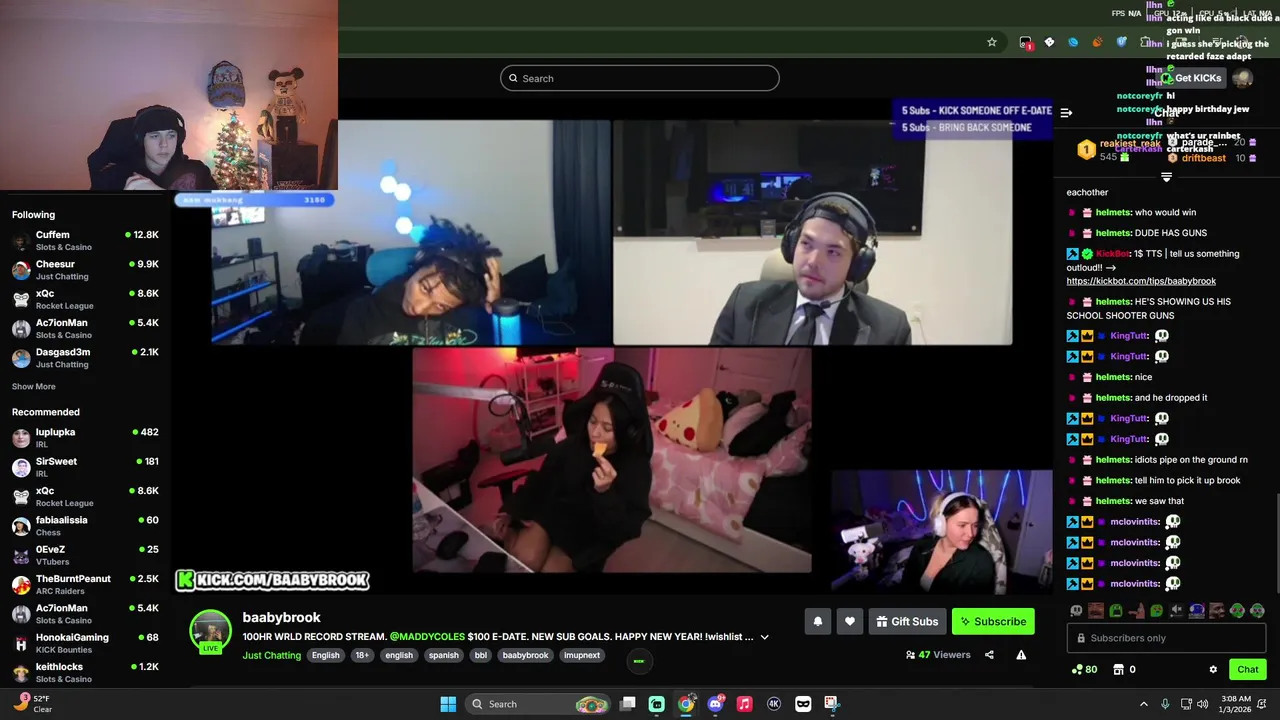
Task: Select the 18+ stream tag
Action: pyautogui.click(x=362, y=655)
